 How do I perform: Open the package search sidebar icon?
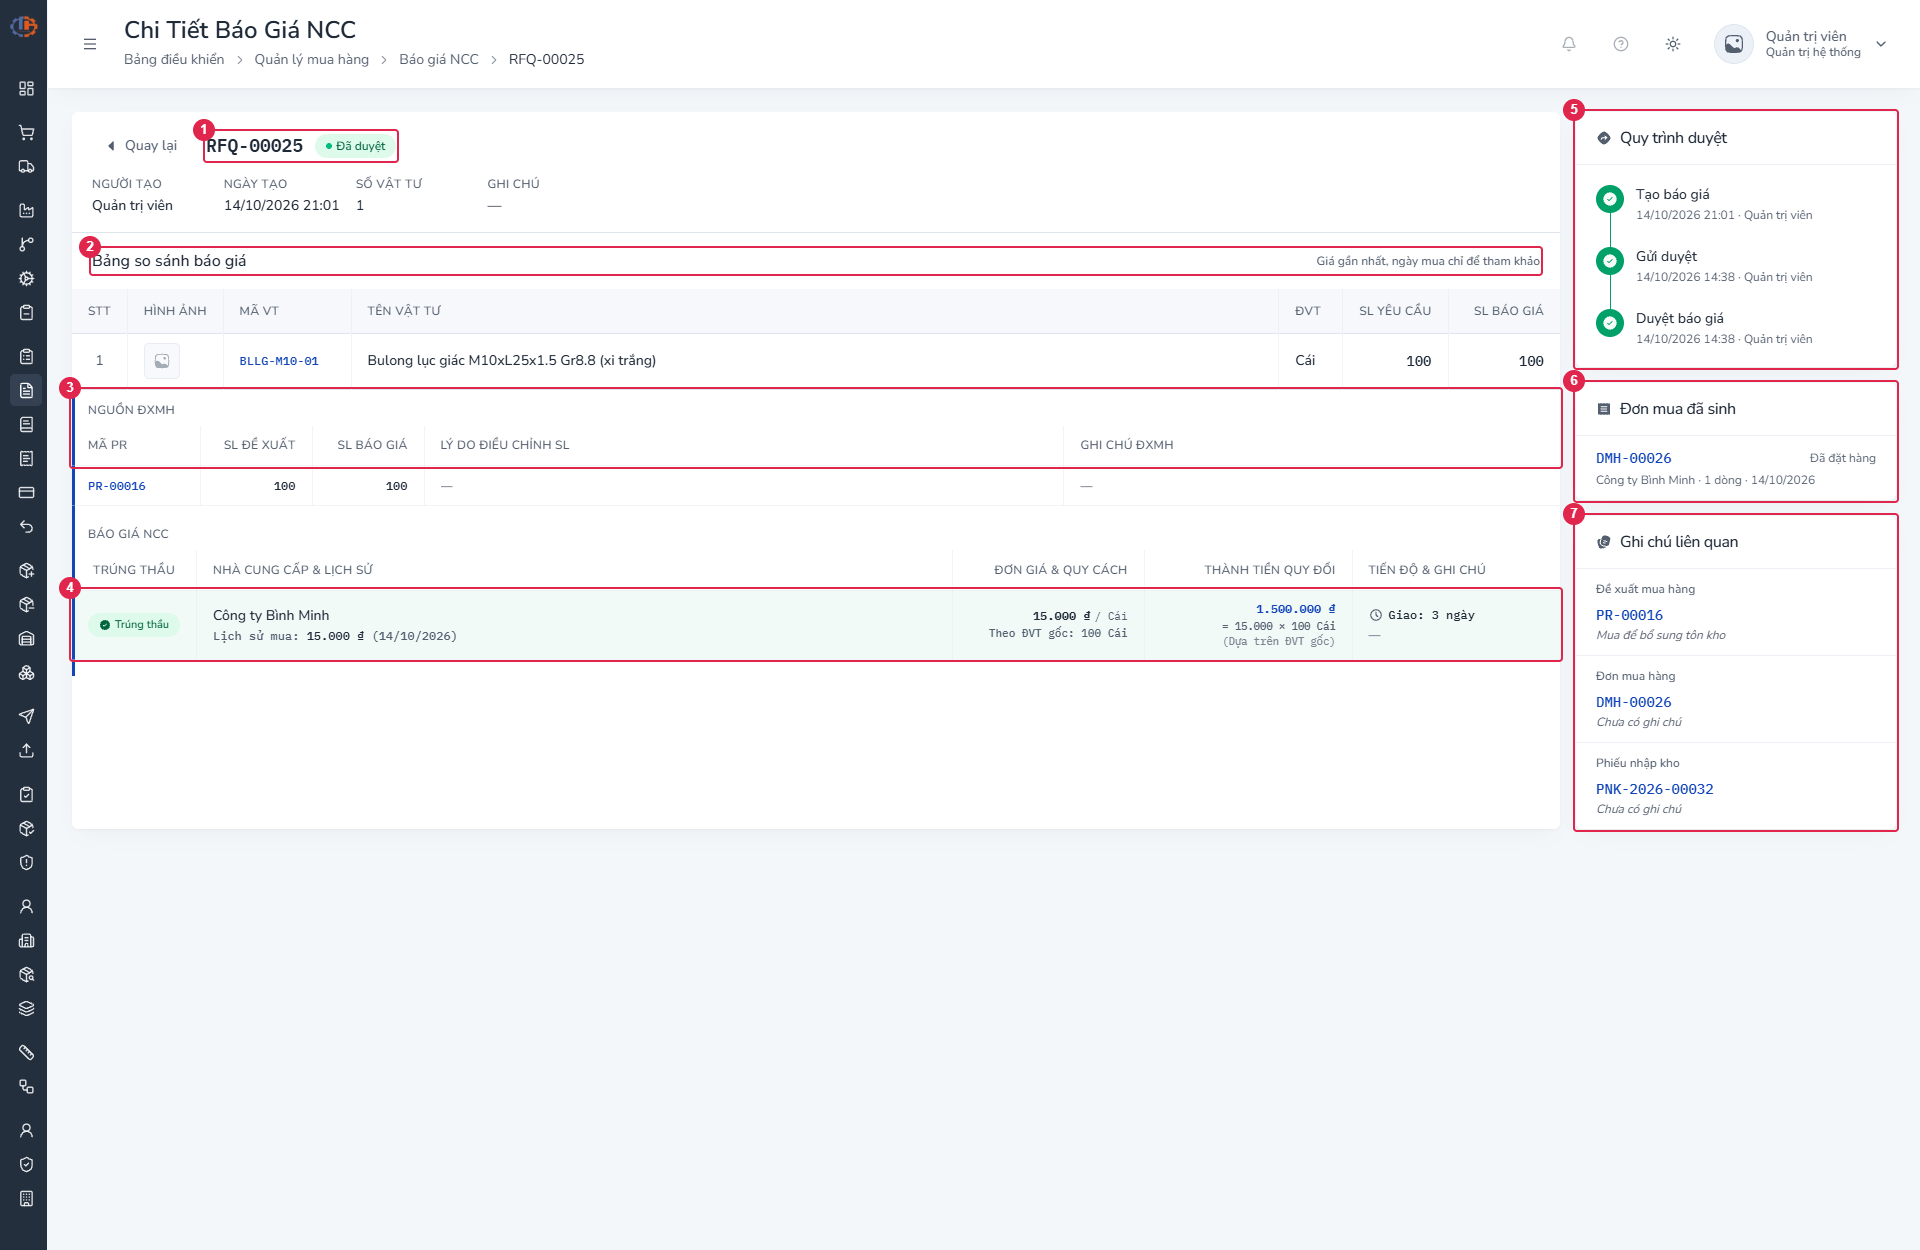click(27, 975)
